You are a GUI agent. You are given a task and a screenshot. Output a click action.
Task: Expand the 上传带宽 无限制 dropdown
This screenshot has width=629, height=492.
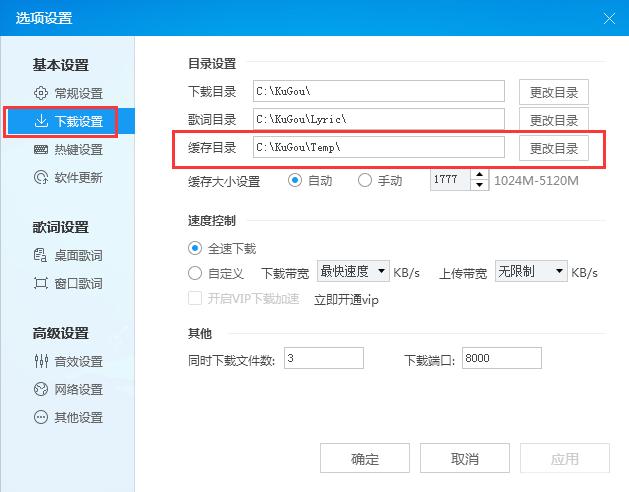click(531, 271)
